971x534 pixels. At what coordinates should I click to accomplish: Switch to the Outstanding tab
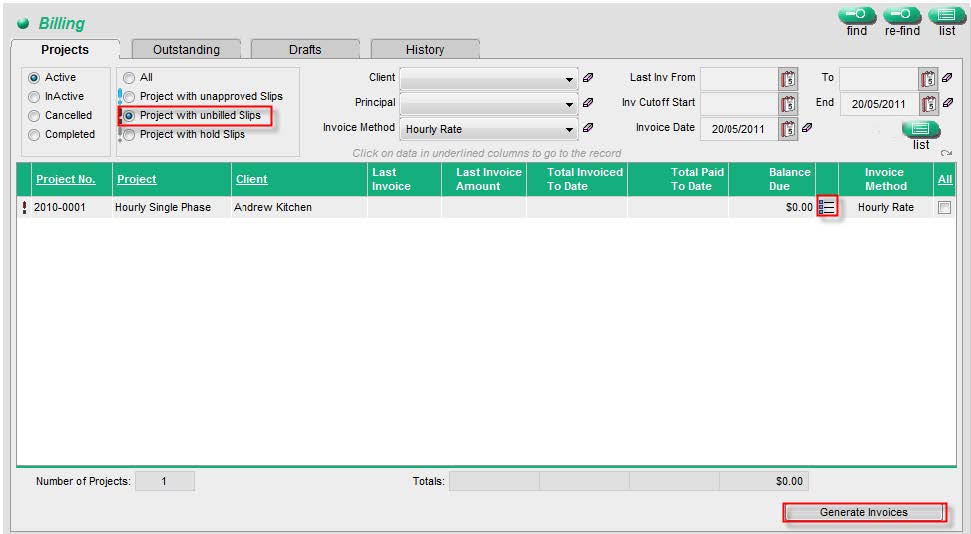pos(186,50)
